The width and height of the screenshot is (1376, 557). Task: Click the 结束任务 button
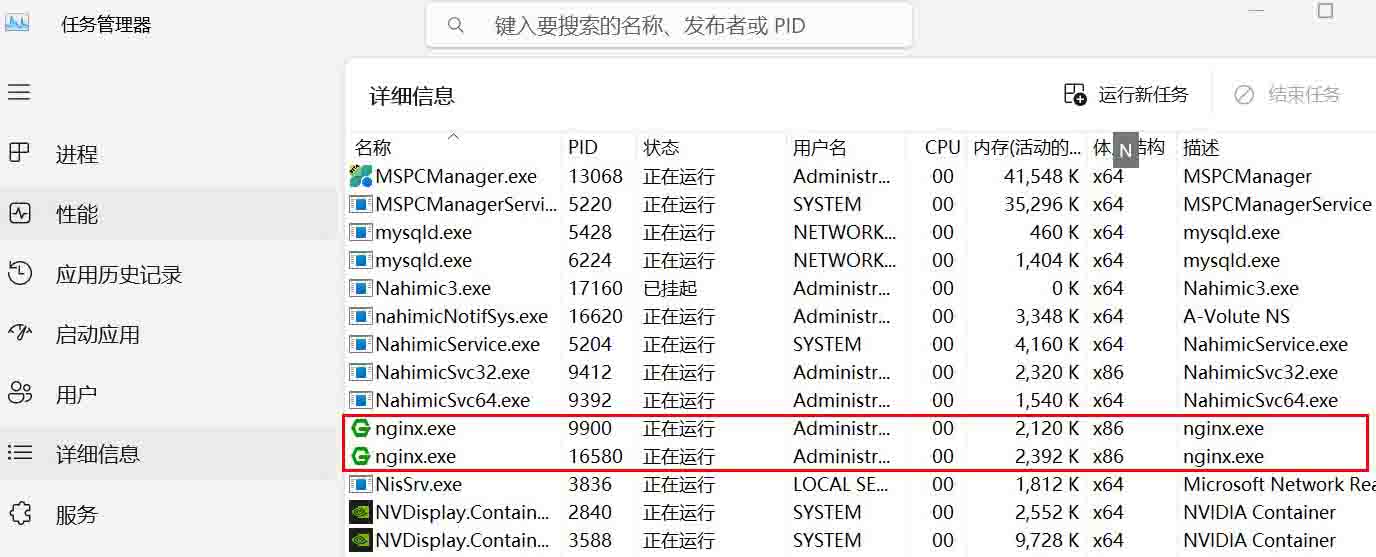click(1287, 94)
